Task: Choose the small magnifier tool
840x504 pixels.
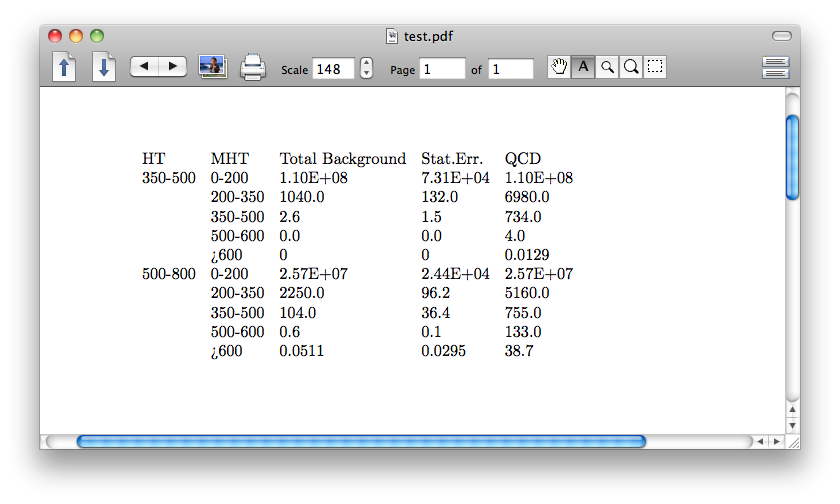Action: (x=607, y=67)
